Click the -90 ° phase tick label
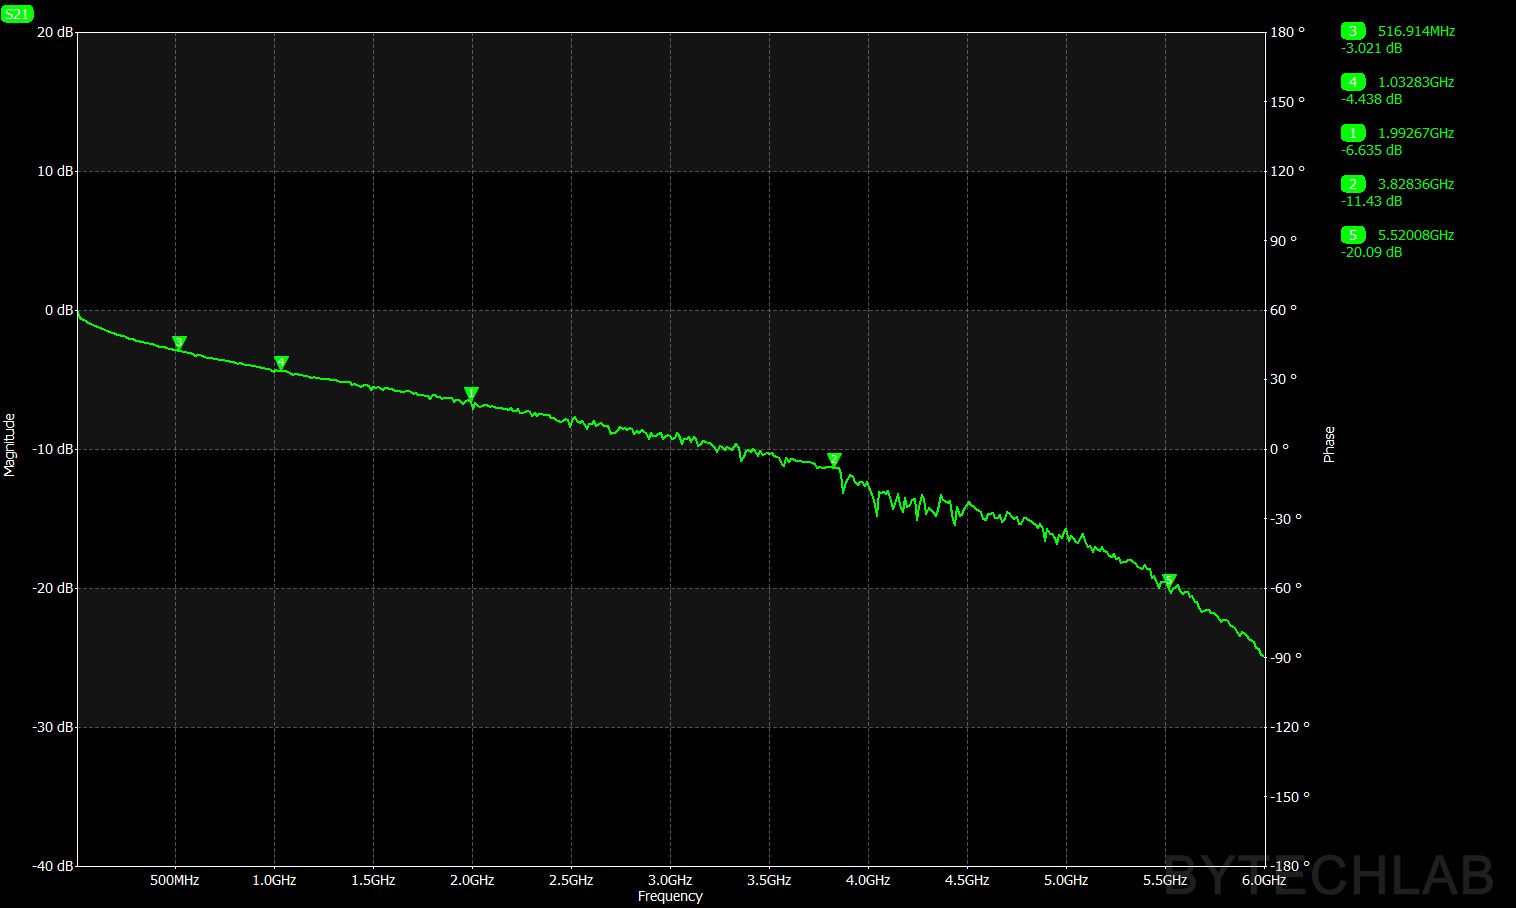Image resolution: width=1516 pixels, height=908 pixels. point(1287,658)
